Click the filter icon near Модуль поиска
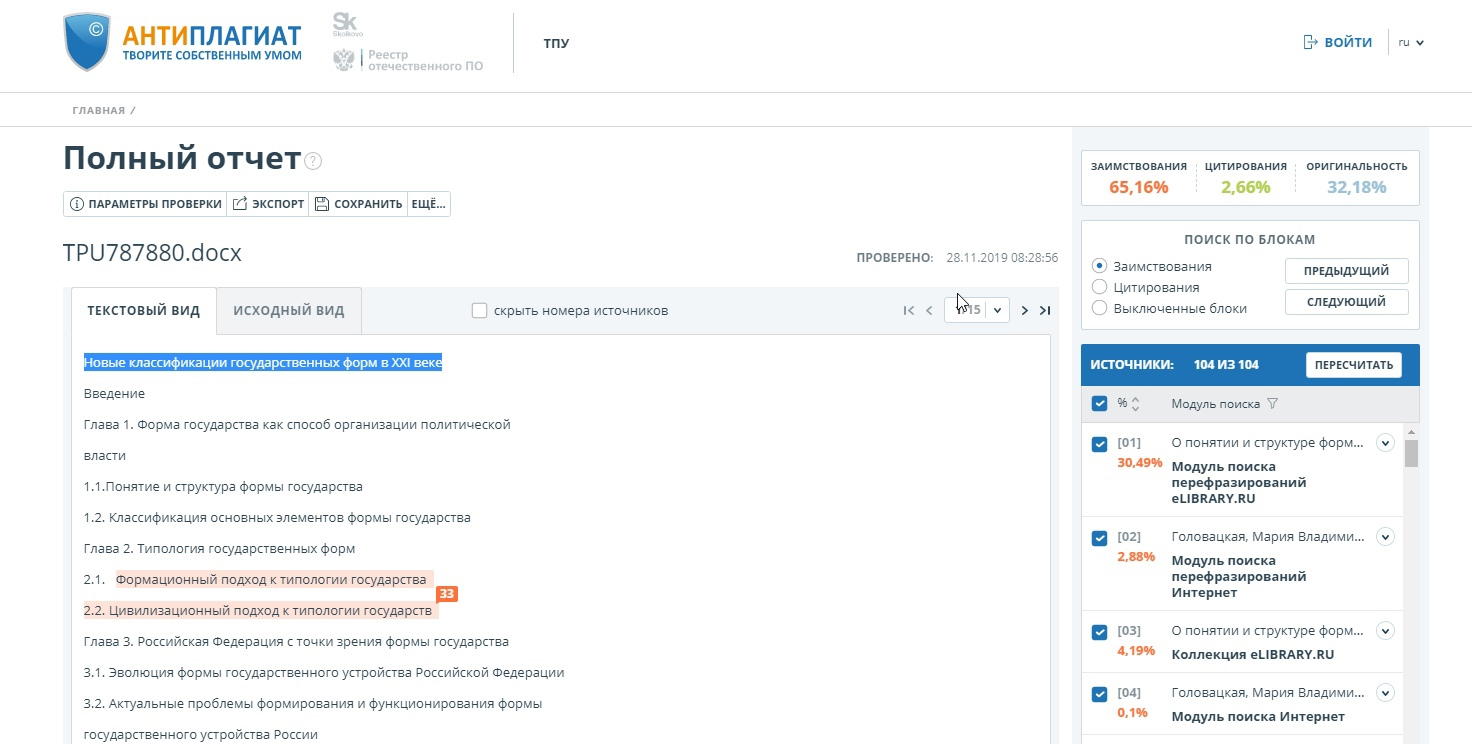The height and width of the screenshot is (744, 1472). 1272,404
